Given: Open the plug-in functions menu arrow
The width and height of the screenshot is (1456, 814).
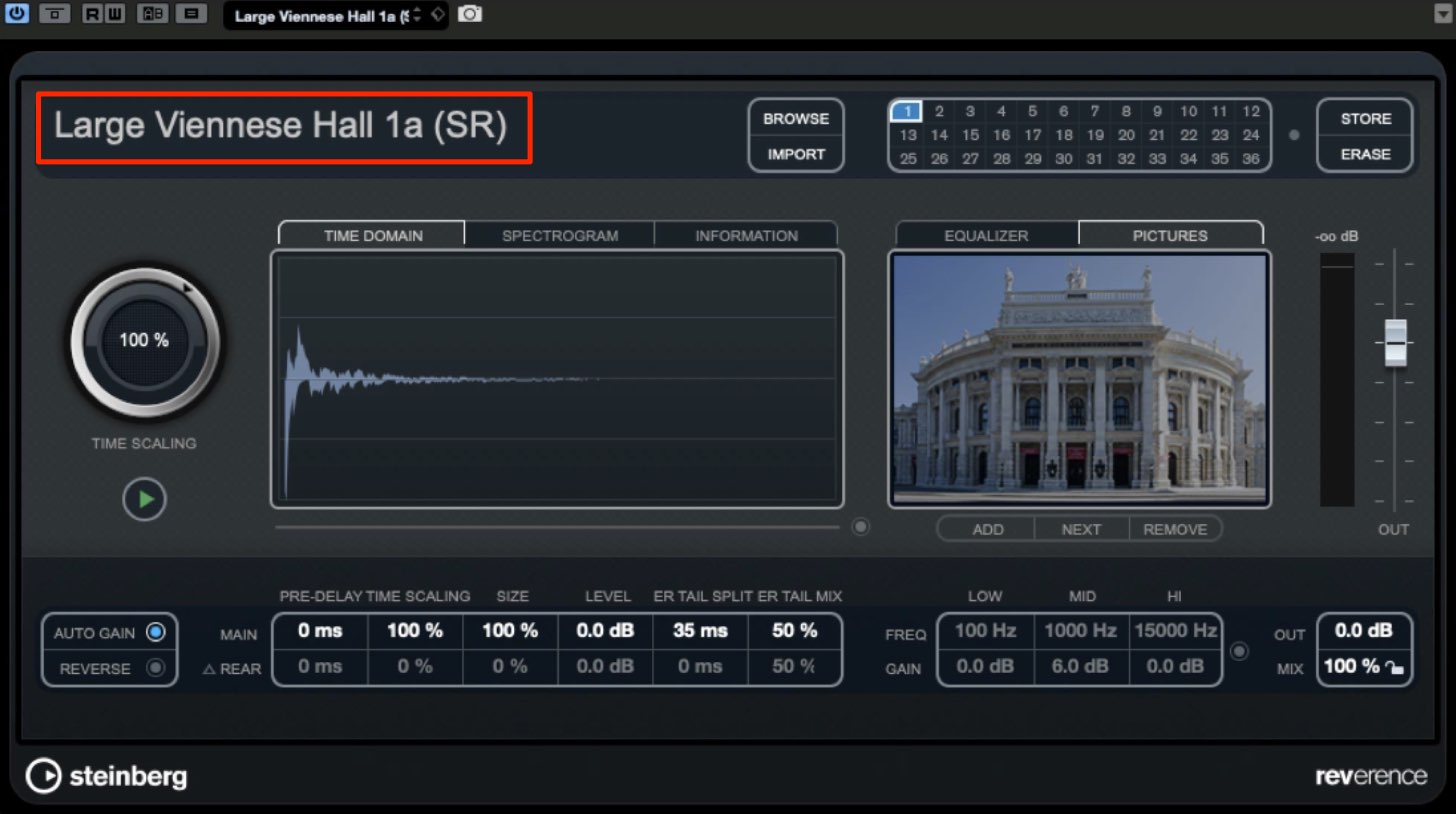Looking at the screenshot, I should tap(1442, 14).
